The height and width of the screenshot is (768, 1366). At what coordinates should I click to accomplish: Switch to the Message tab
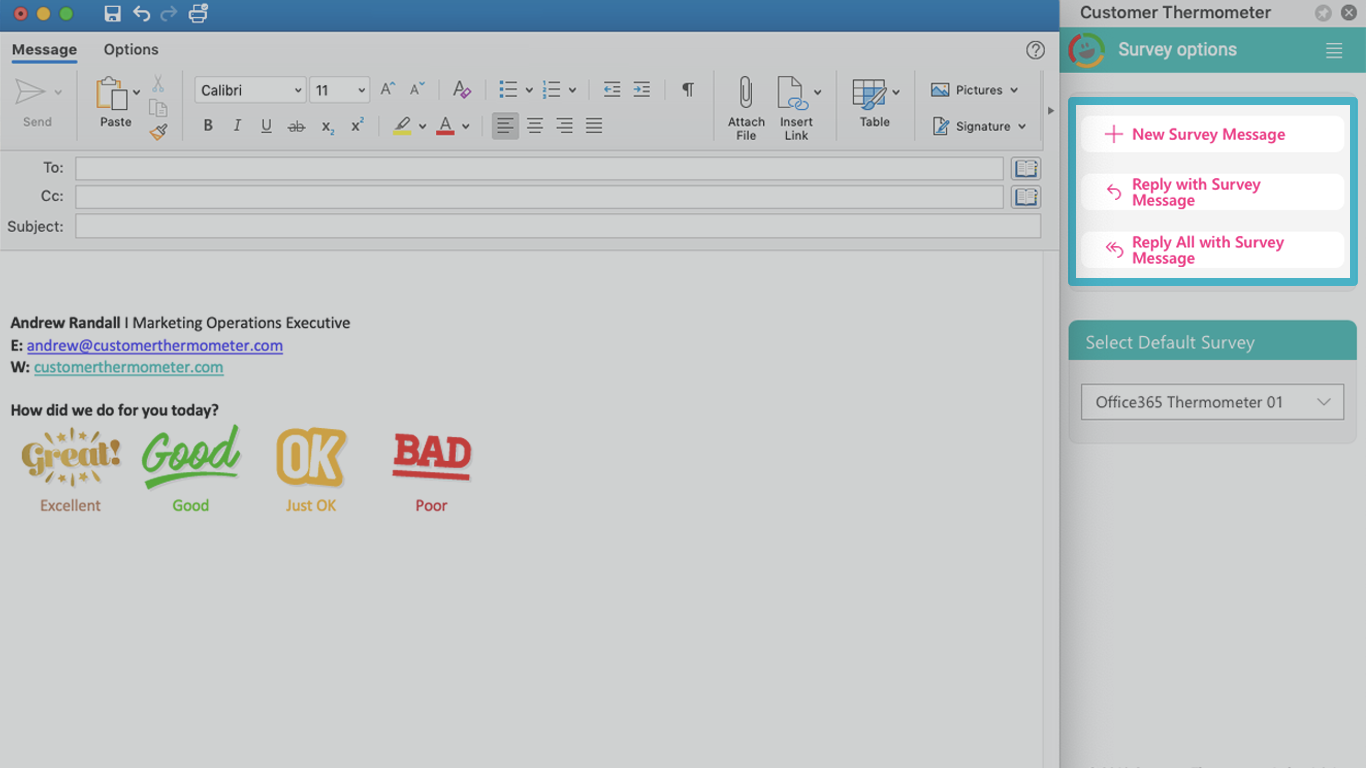(x=44, y=50)
